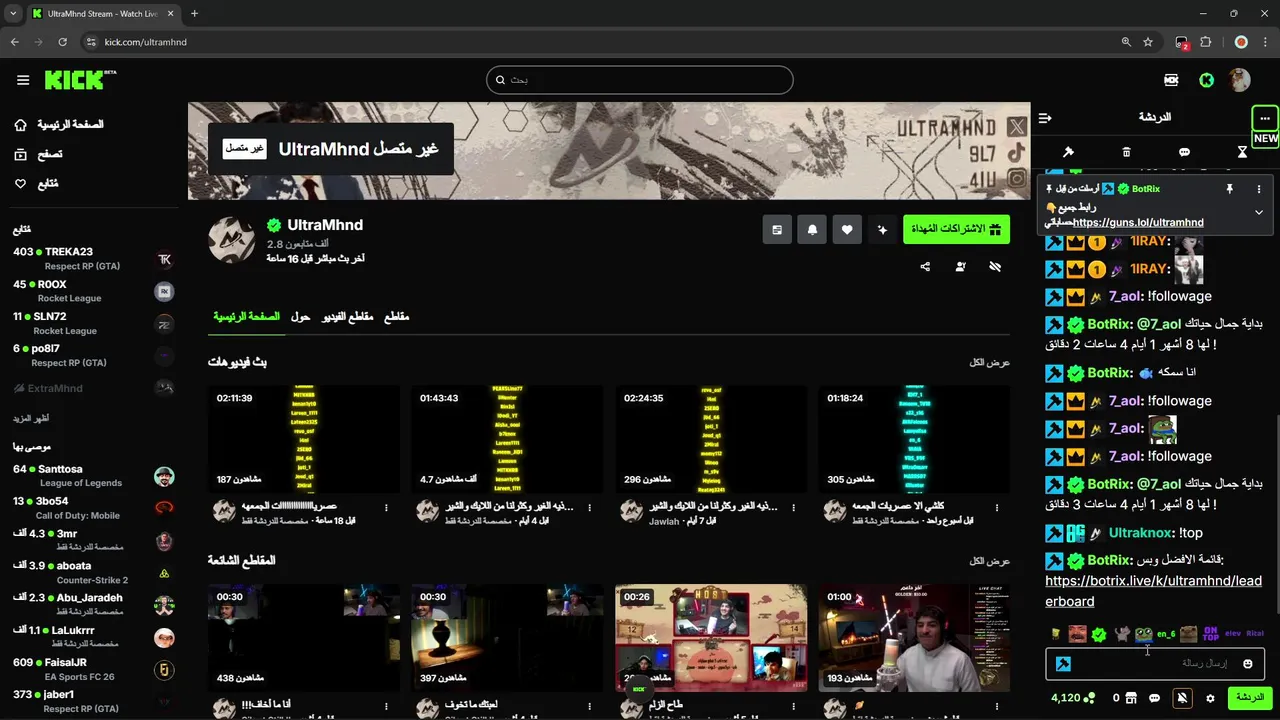Open the 01:18:24 video thumbnail
1280x720 pixels.
point(914,439)
